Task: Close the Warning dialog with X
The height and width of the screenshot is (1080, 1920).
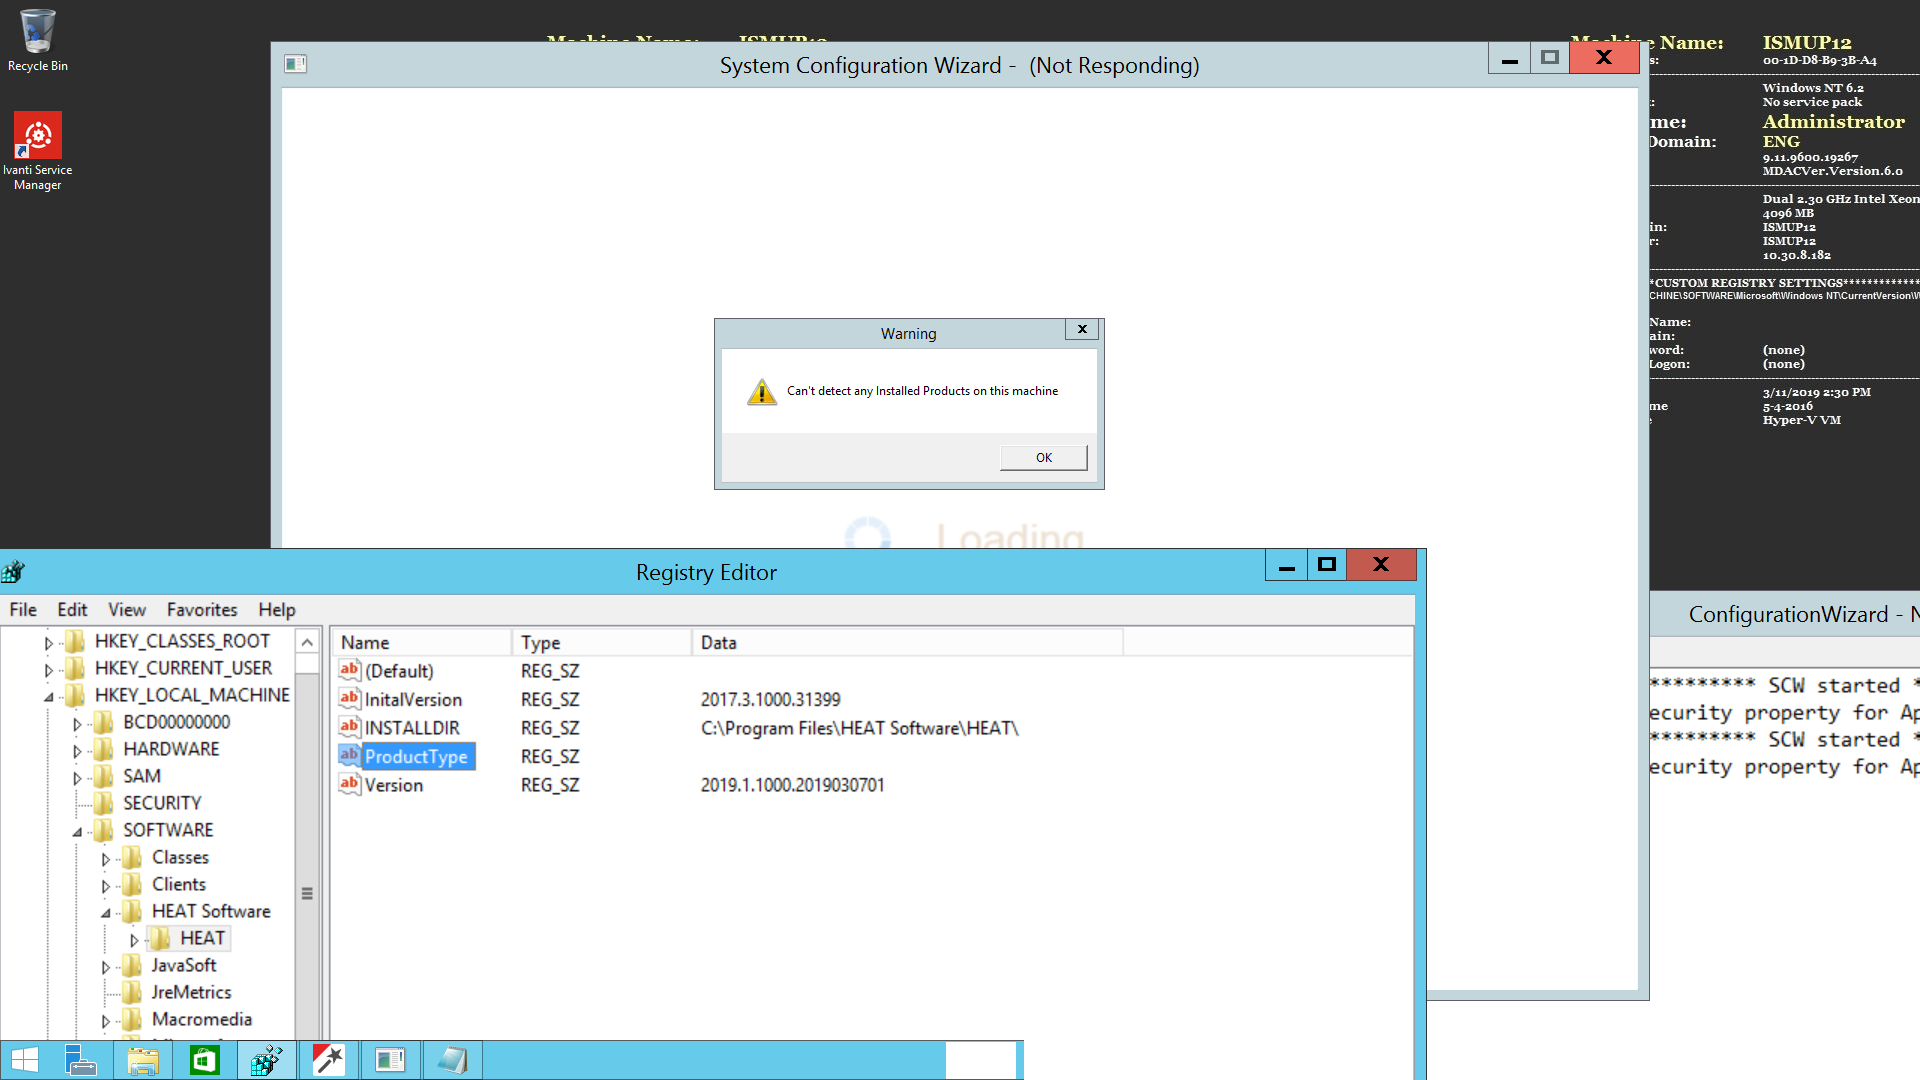Action: [1082, 329]
